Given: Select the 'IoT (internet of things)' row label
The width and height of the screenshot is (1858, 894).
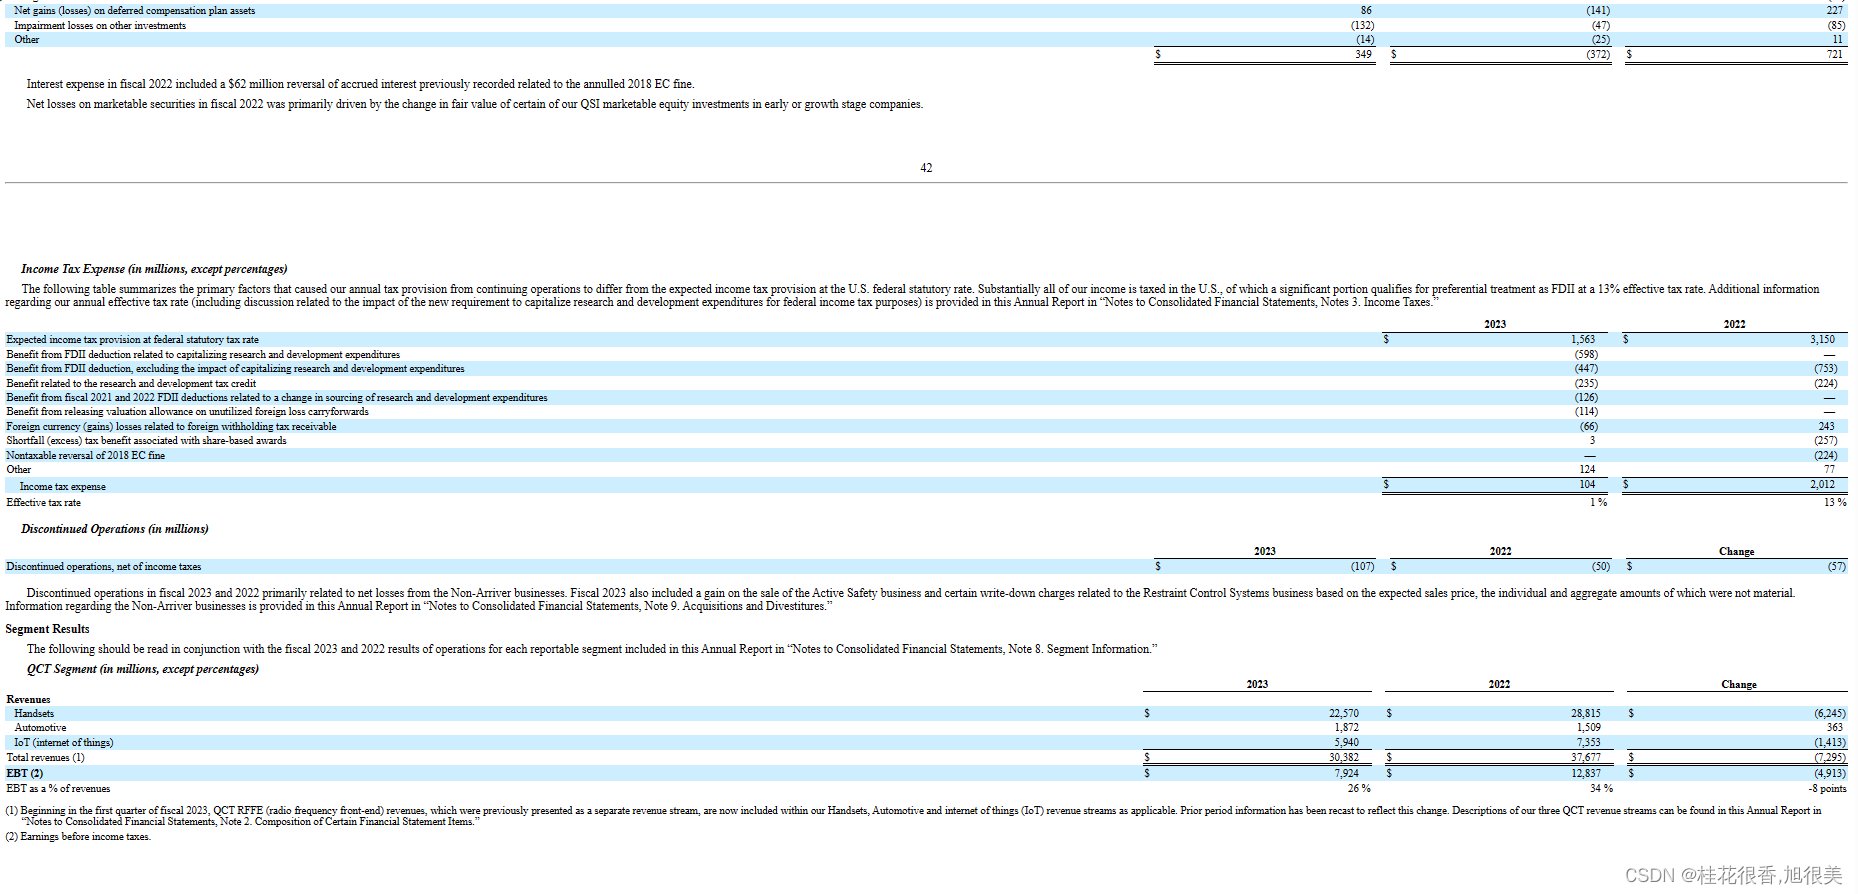Looking at the screenshot, I should [64, 743].
